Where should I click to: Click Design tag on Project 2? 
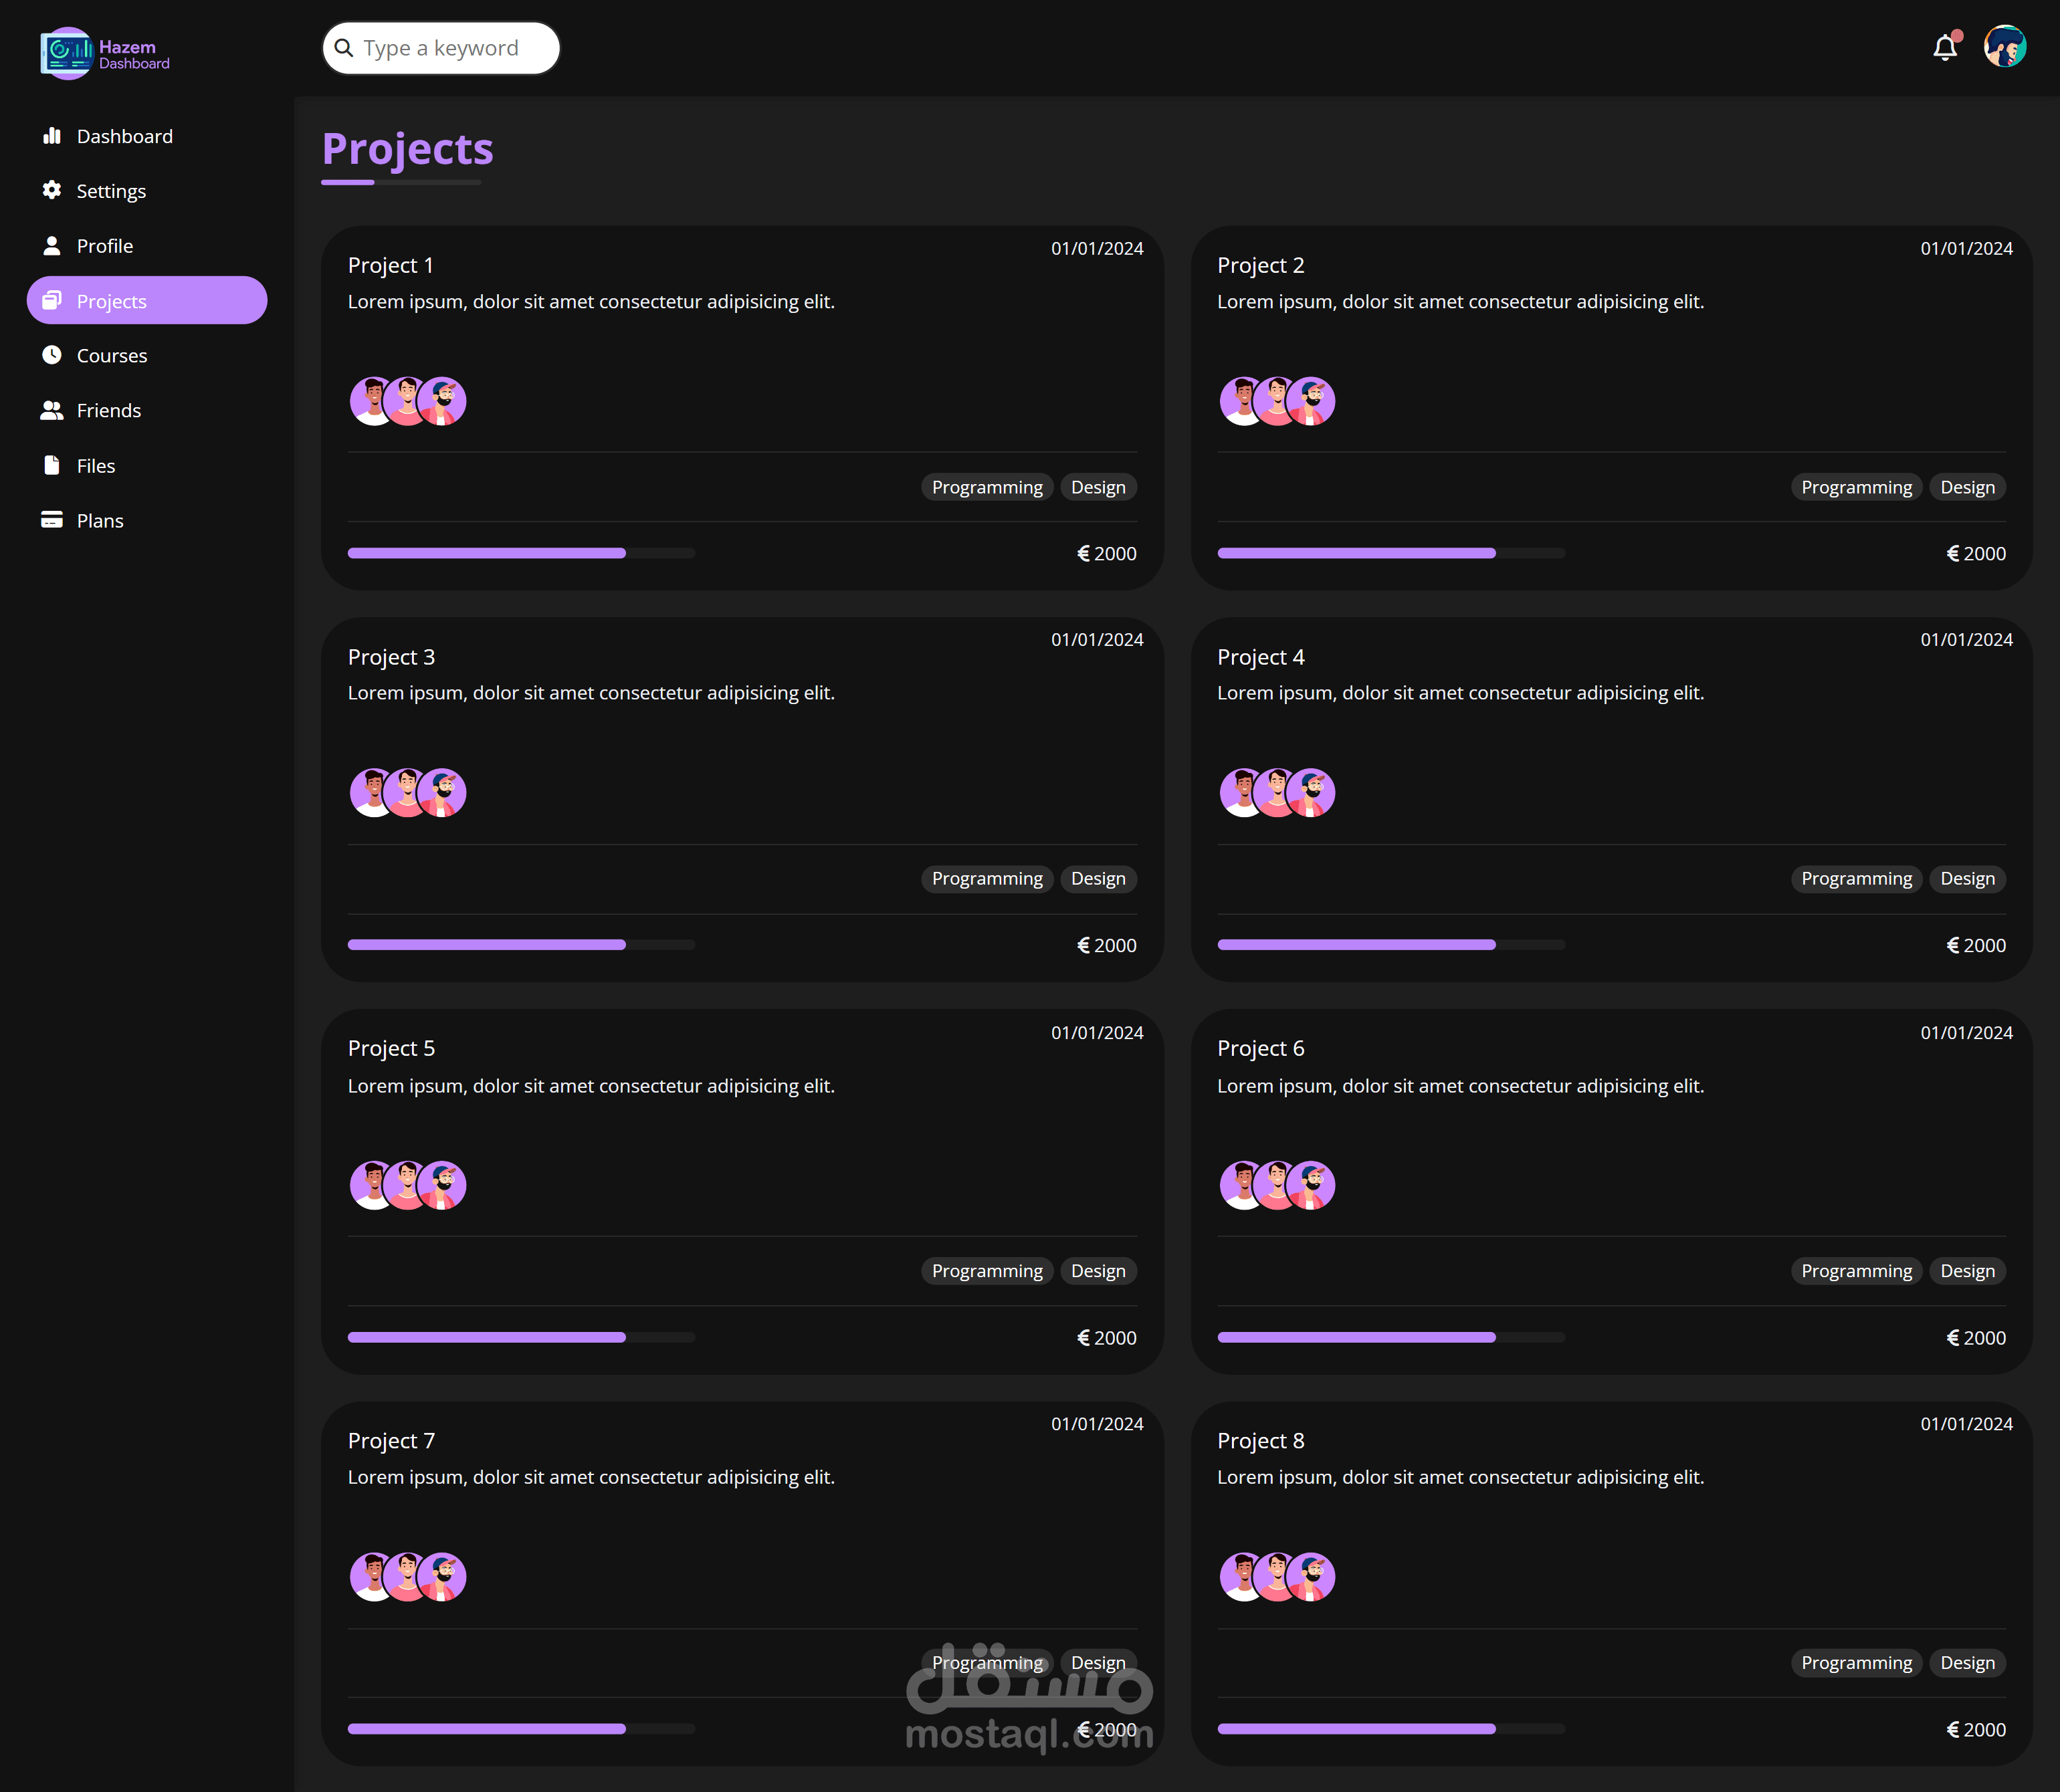(1966, 487)
